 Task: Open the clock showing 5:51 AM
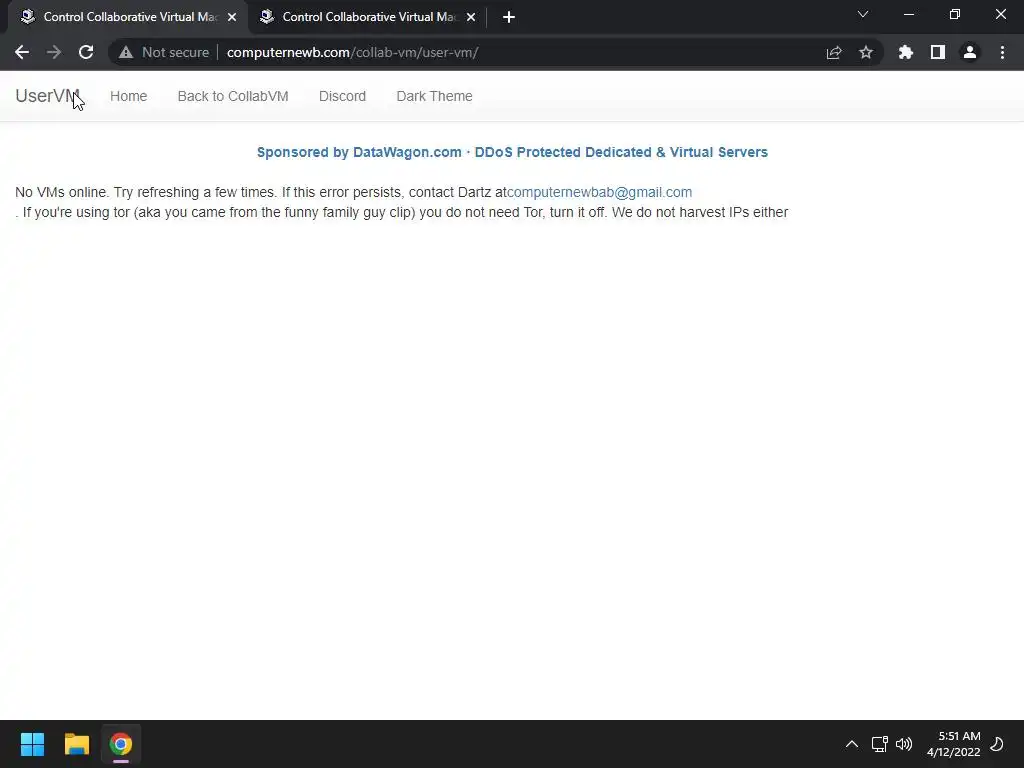(953, 744)
